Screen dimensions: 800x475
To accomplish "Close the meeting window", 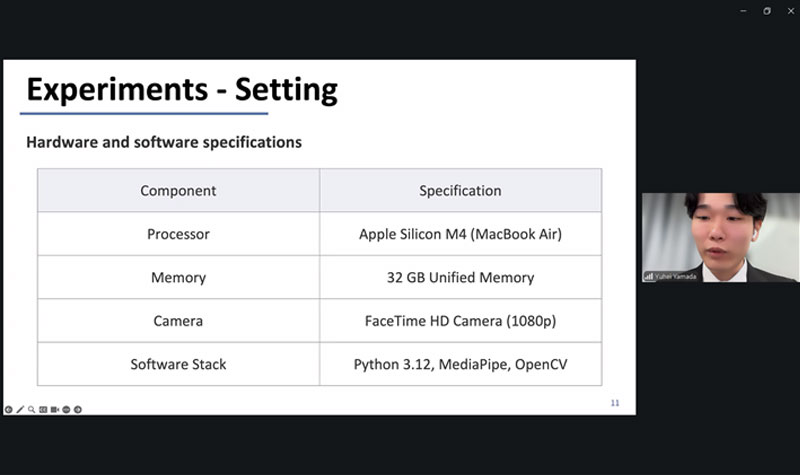I will [x=789, y=11].
